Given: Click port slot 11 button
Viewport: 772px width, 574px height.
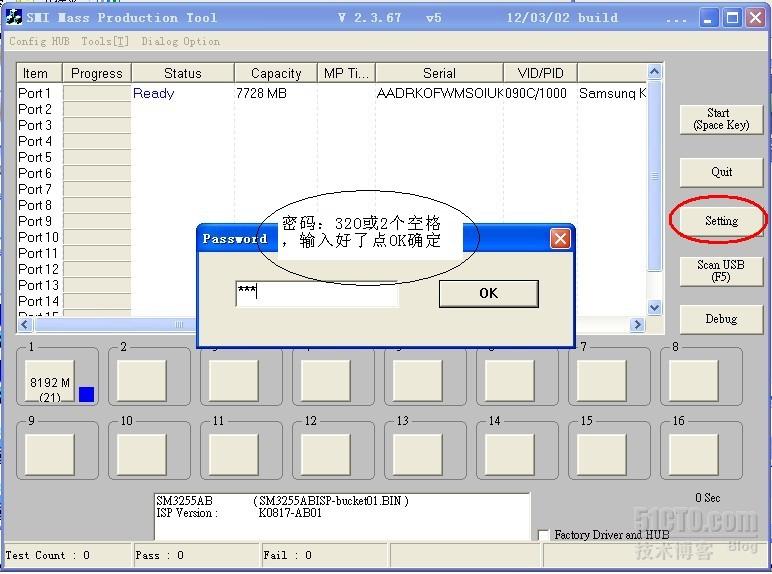Looking at the screenshot, I should (x=234, y=454).
